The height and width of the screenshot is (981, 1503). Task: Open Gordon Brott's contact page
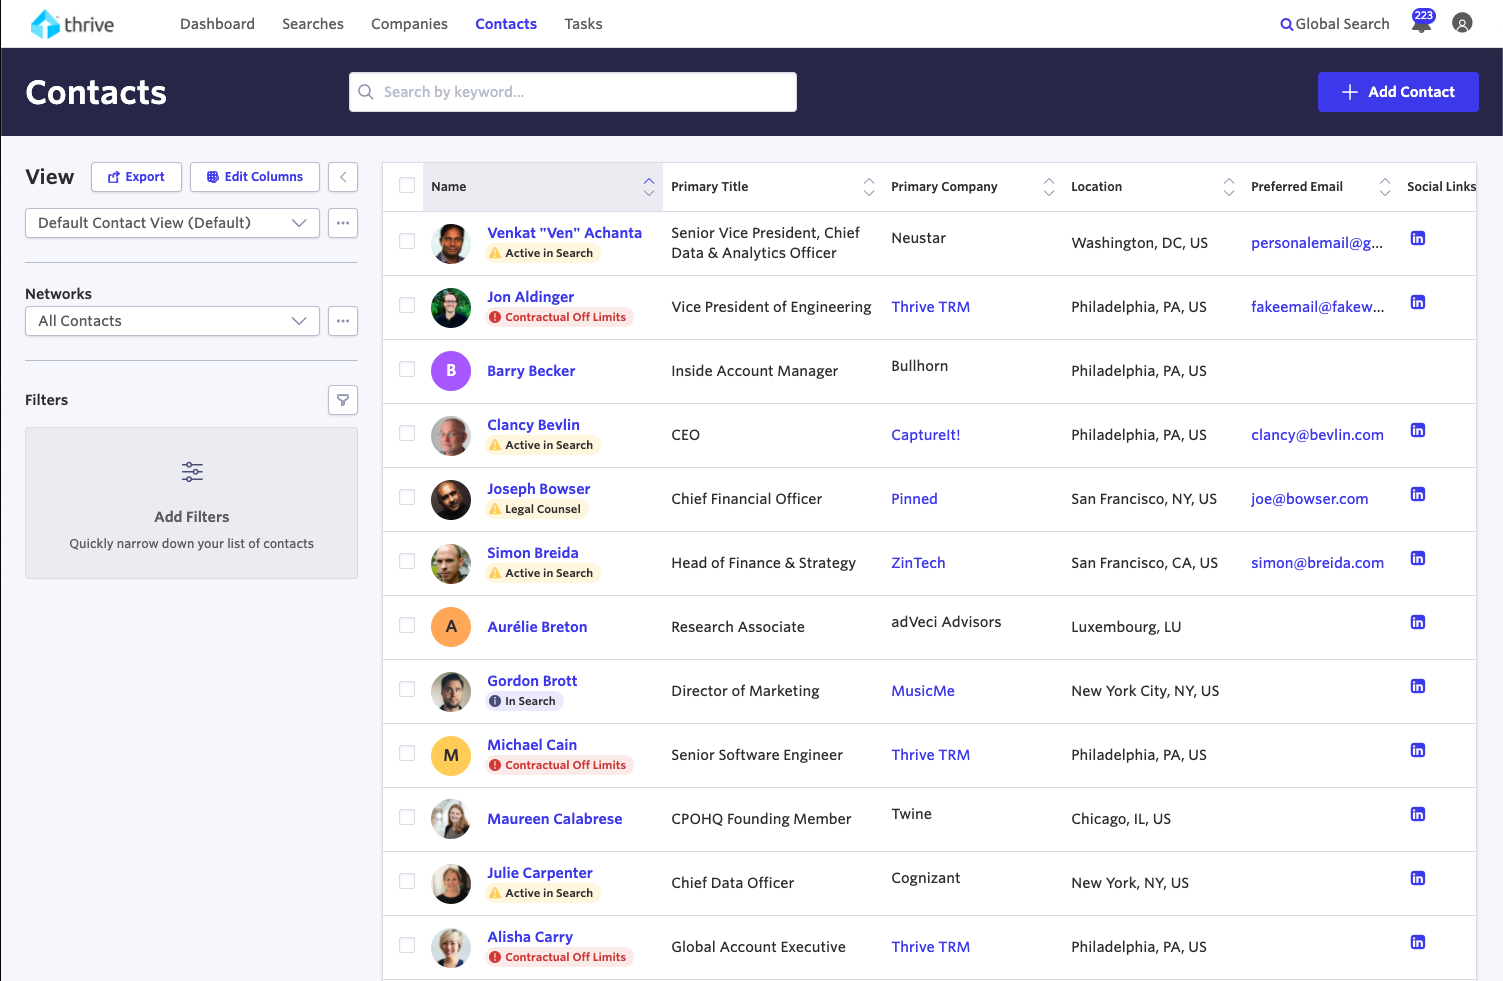[x=532, y=681]
